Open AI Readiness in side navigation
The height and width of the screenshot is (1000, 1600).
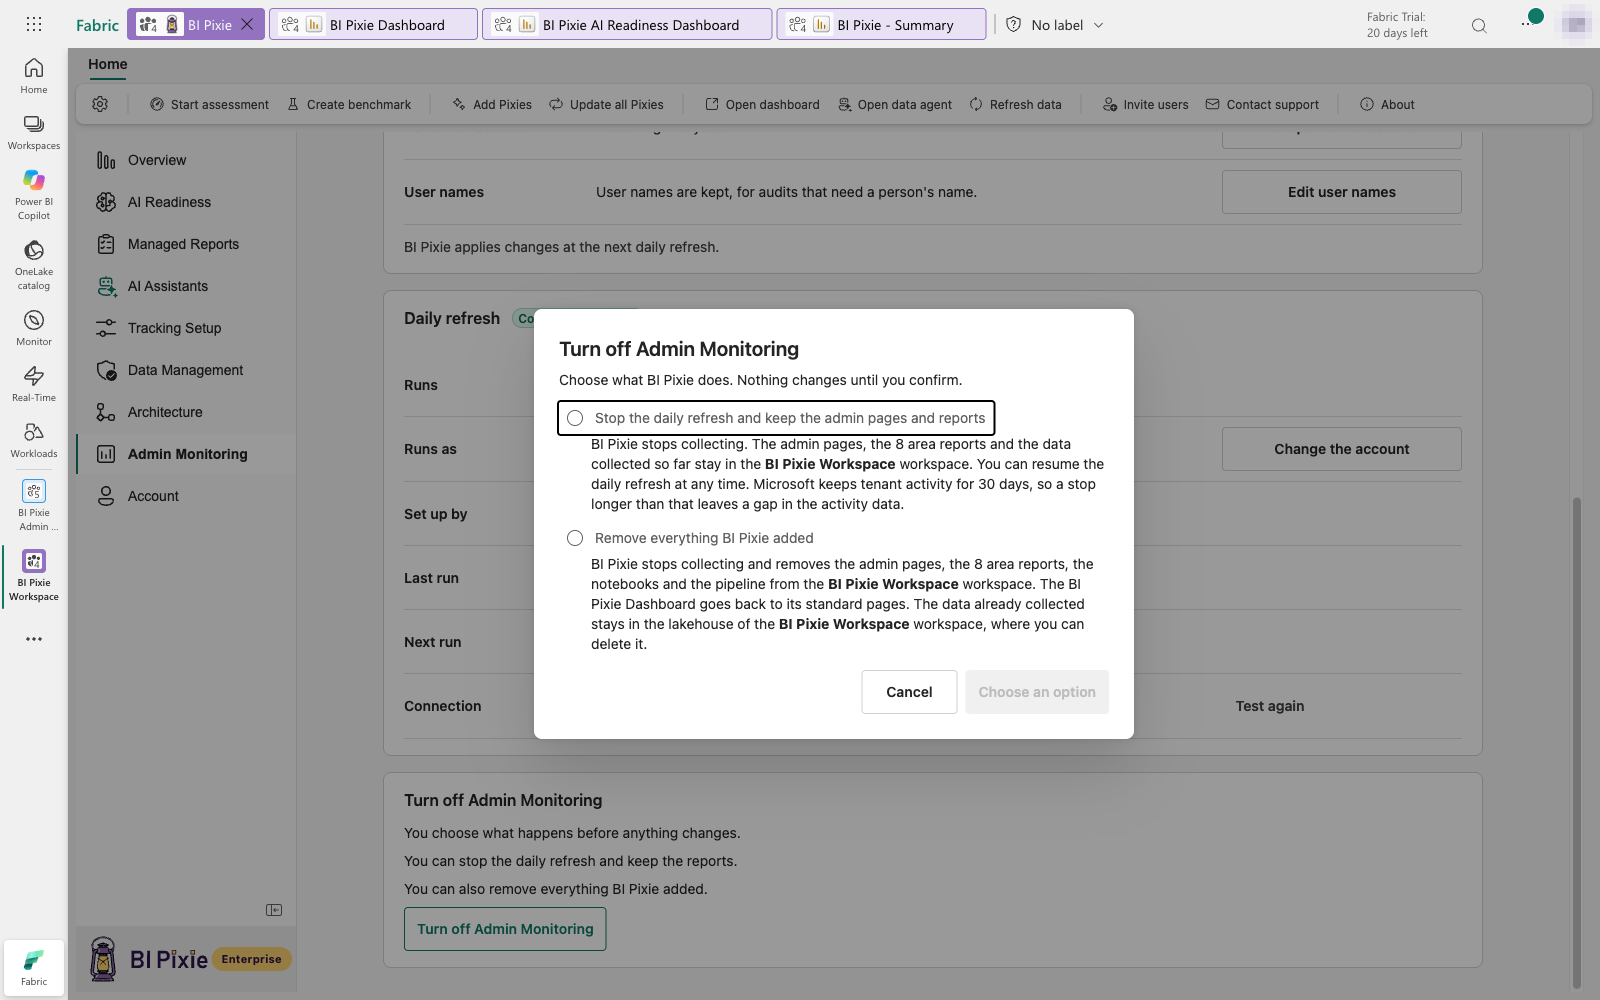185,202
